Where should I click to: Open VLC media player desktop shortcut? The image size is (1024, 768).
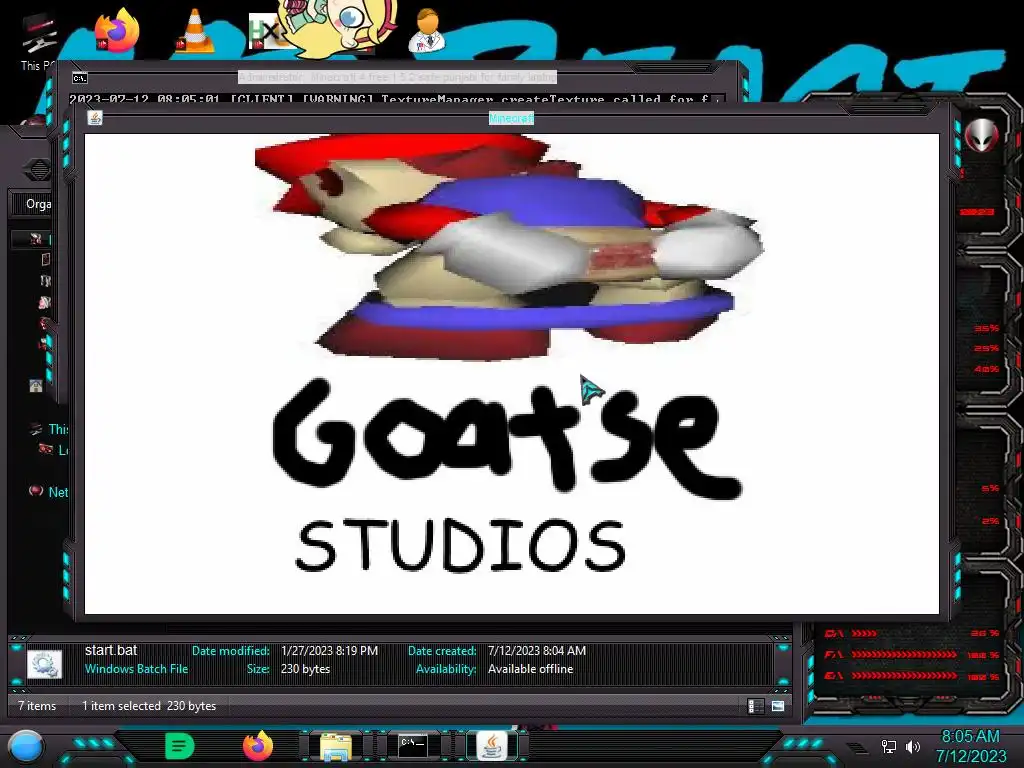coord(195,30)
